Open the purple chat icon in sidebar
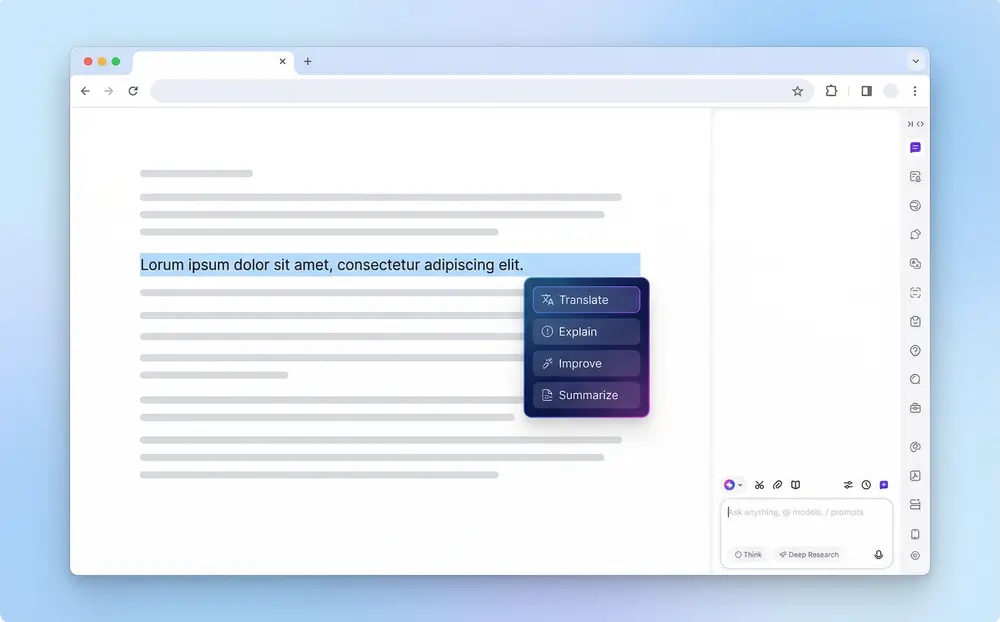This screenshot has height=622, width=1000. [915, 147]
